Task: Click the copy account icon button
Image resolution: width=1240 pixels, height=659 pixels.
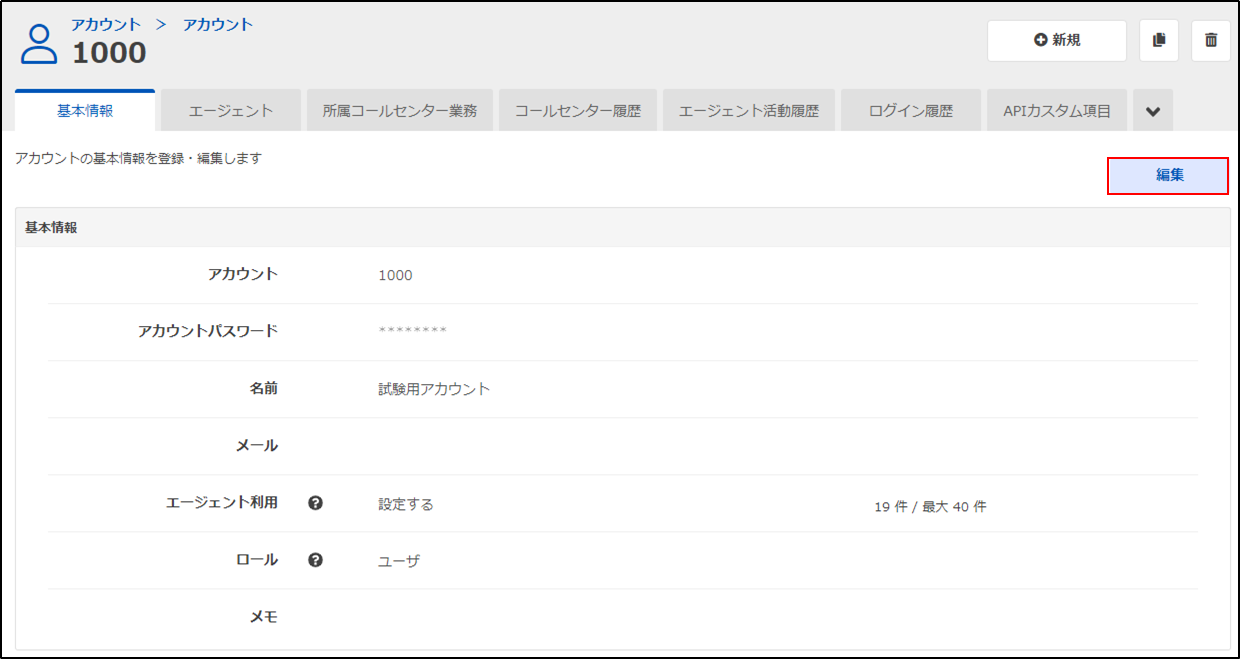Action: tap(1159, 40)
